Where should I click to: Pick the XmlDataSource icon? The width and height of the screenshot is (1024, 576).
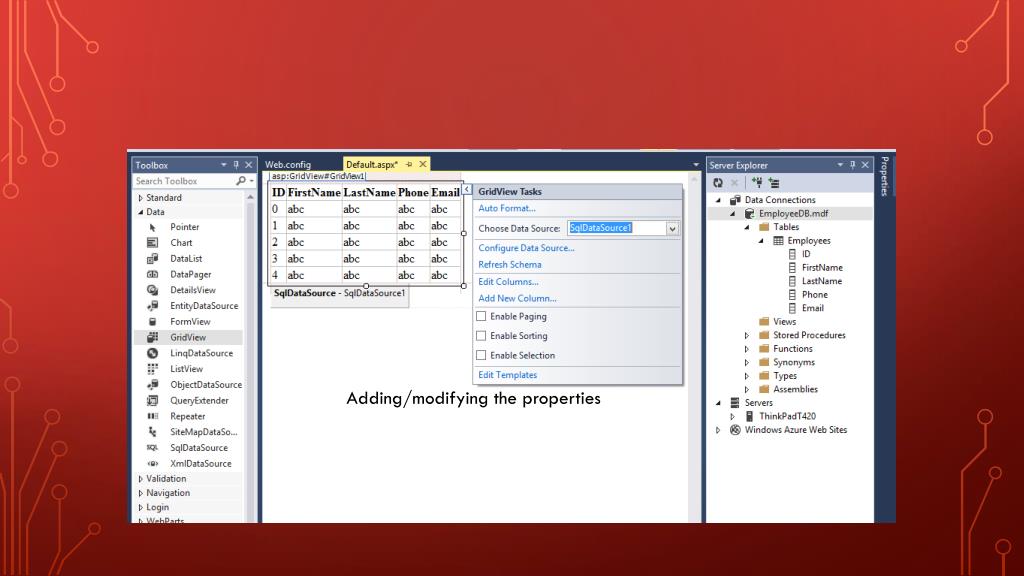click(x=152, y=464)
